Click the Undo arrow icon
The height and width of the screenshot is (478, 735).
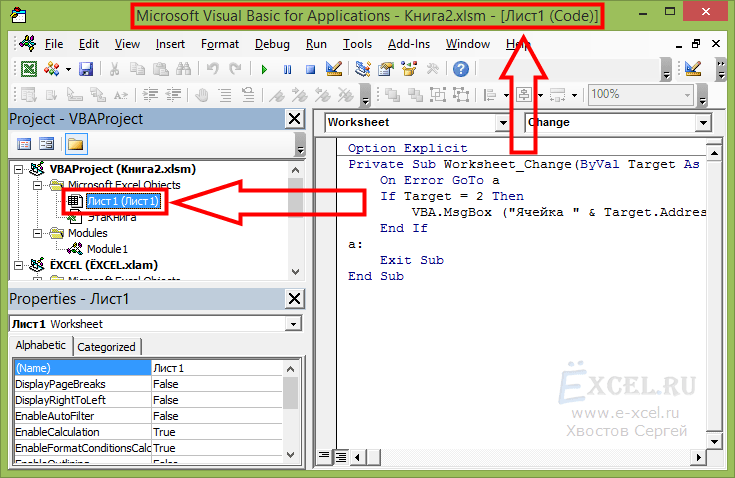click(212, 69)
